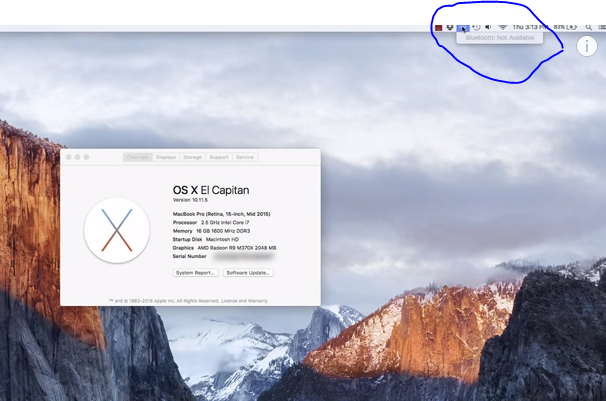Open the Dropbox menu bar icon
The width and height of the screenshot is (606, 401).
[449, 27]
